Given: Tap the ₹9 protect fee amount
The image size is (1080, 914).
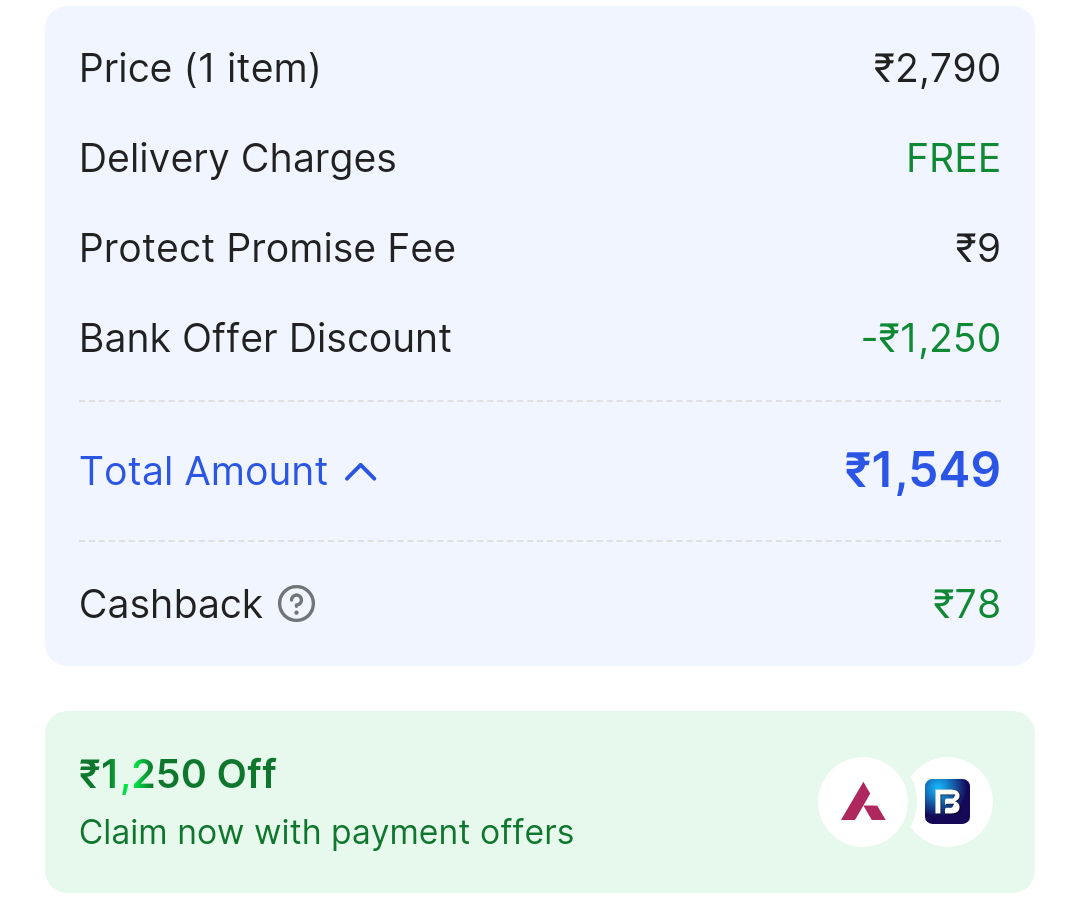Looking at the screenshot, I should click(977, 248).
